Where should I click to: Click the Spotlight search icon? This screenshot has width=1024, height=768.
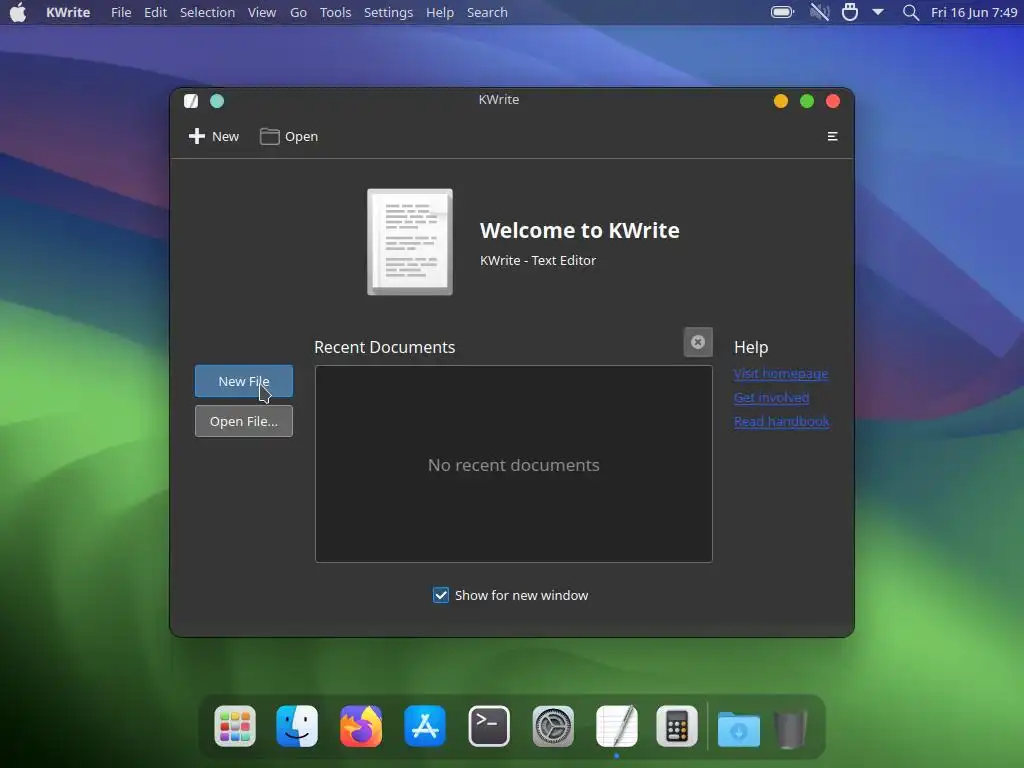910,12
